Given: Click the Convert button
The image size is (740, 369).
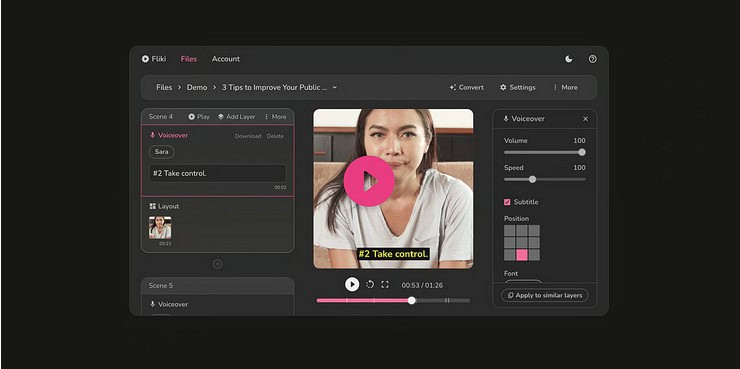Looking at the screenshot, I should click(x=467, y=87).
